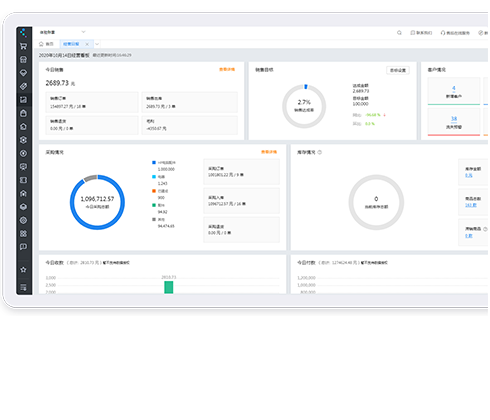Click the edit icon link at top right

click(483, 33)
